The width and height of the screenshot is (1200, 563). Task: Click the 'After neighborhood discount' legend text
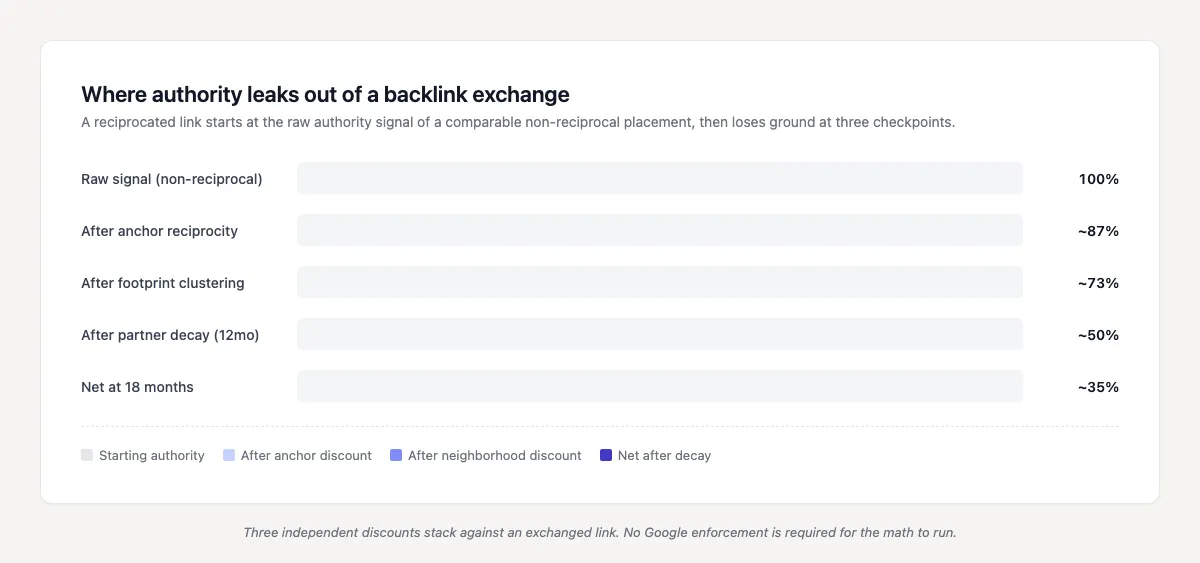click(x=495, y=455)
